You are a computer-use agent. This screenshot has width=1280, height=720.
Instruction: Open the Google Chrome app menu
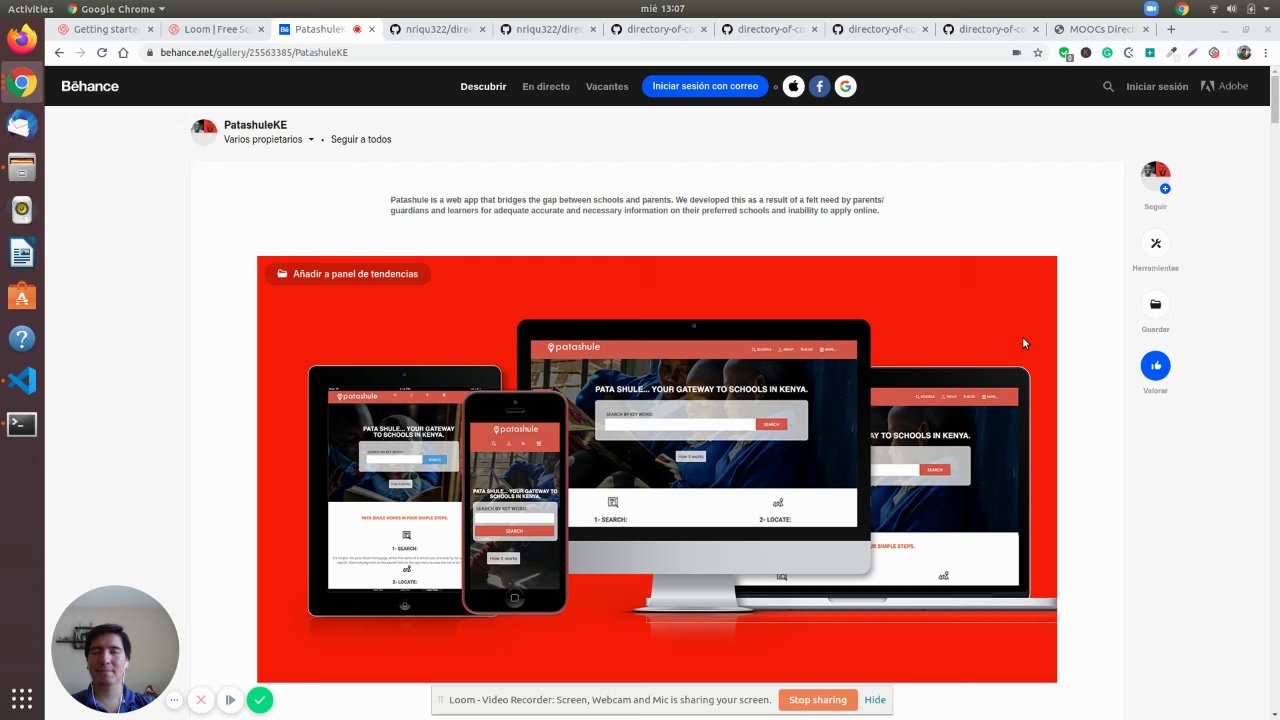116,9
